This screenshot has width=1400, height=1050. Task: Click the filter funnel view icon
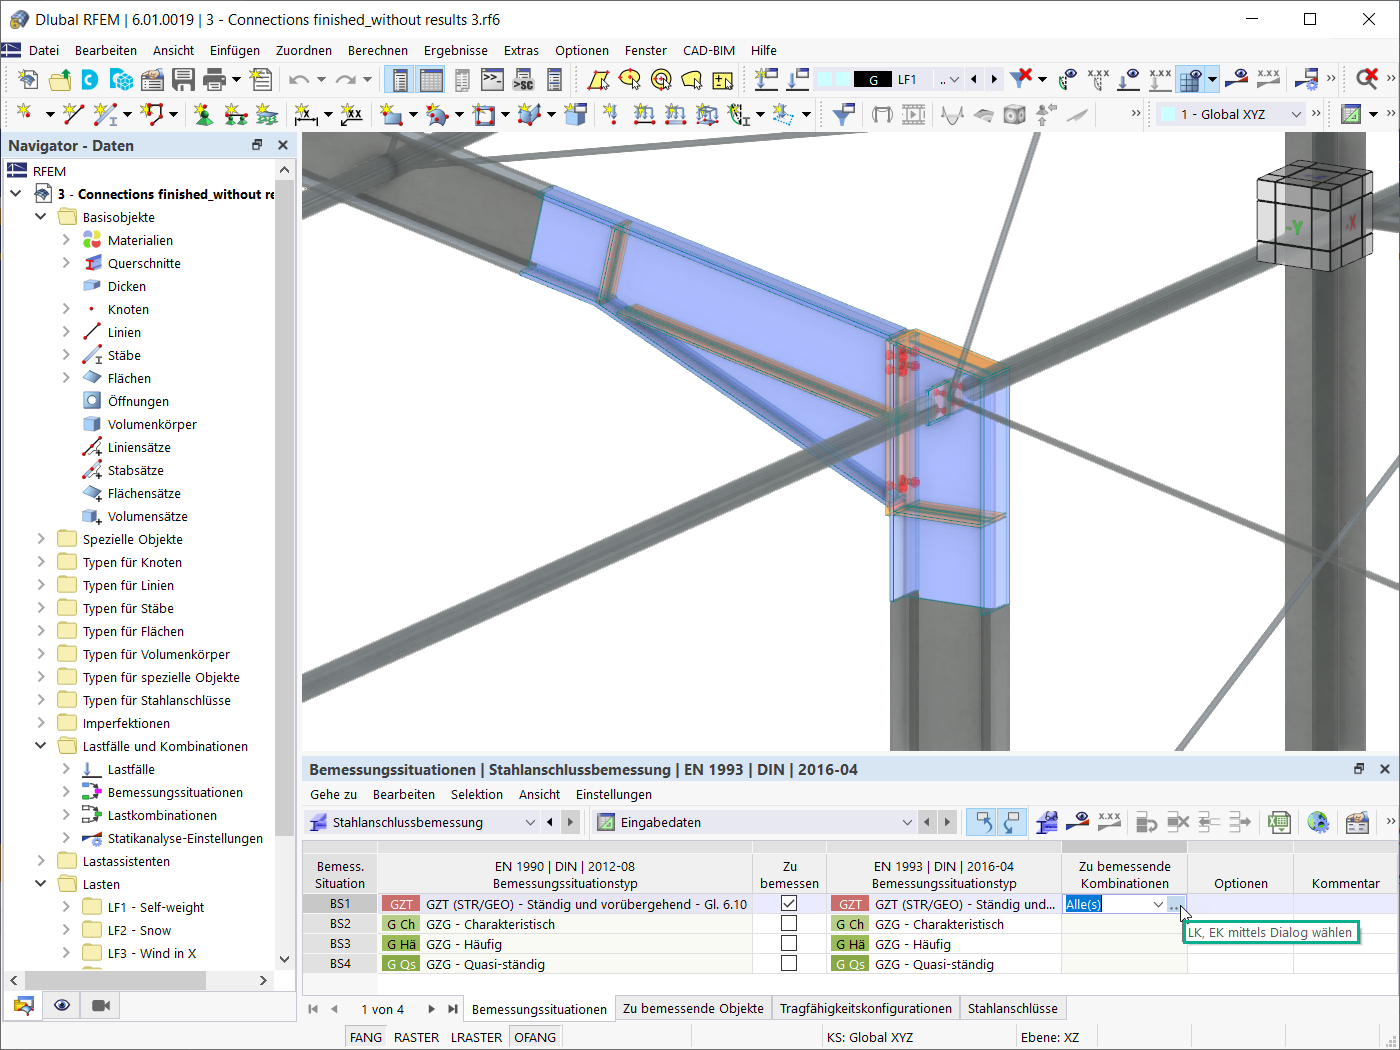click(842, 114)
